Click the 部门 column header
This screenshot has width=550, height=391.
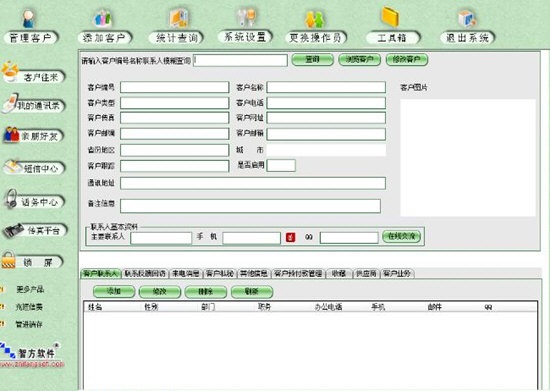coord(208,307)
